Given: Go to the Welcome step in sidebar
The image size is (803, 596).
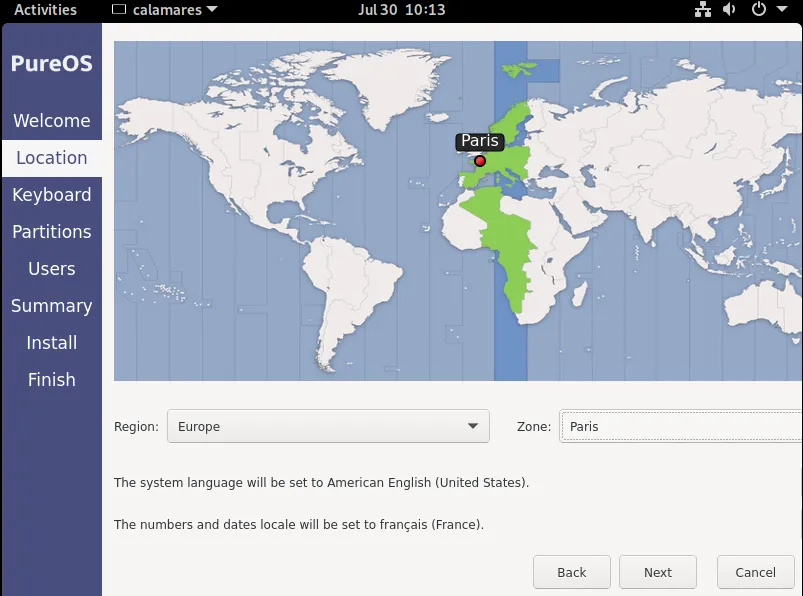Looking at the screenshot, I should pyautogui.click(x=51, y=121).
